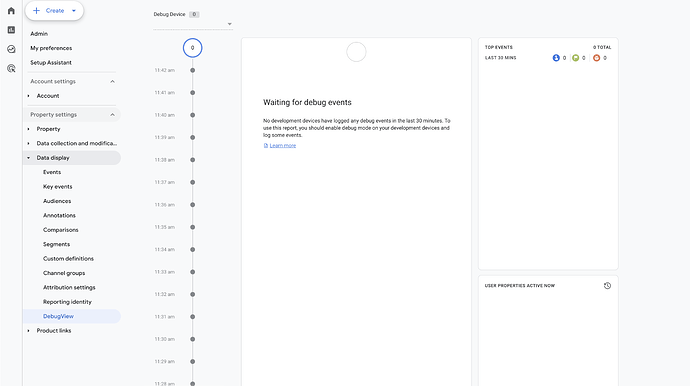Open the Debug Device dropdown
This screenshot has height=386, width=690.
coord(193,24)
